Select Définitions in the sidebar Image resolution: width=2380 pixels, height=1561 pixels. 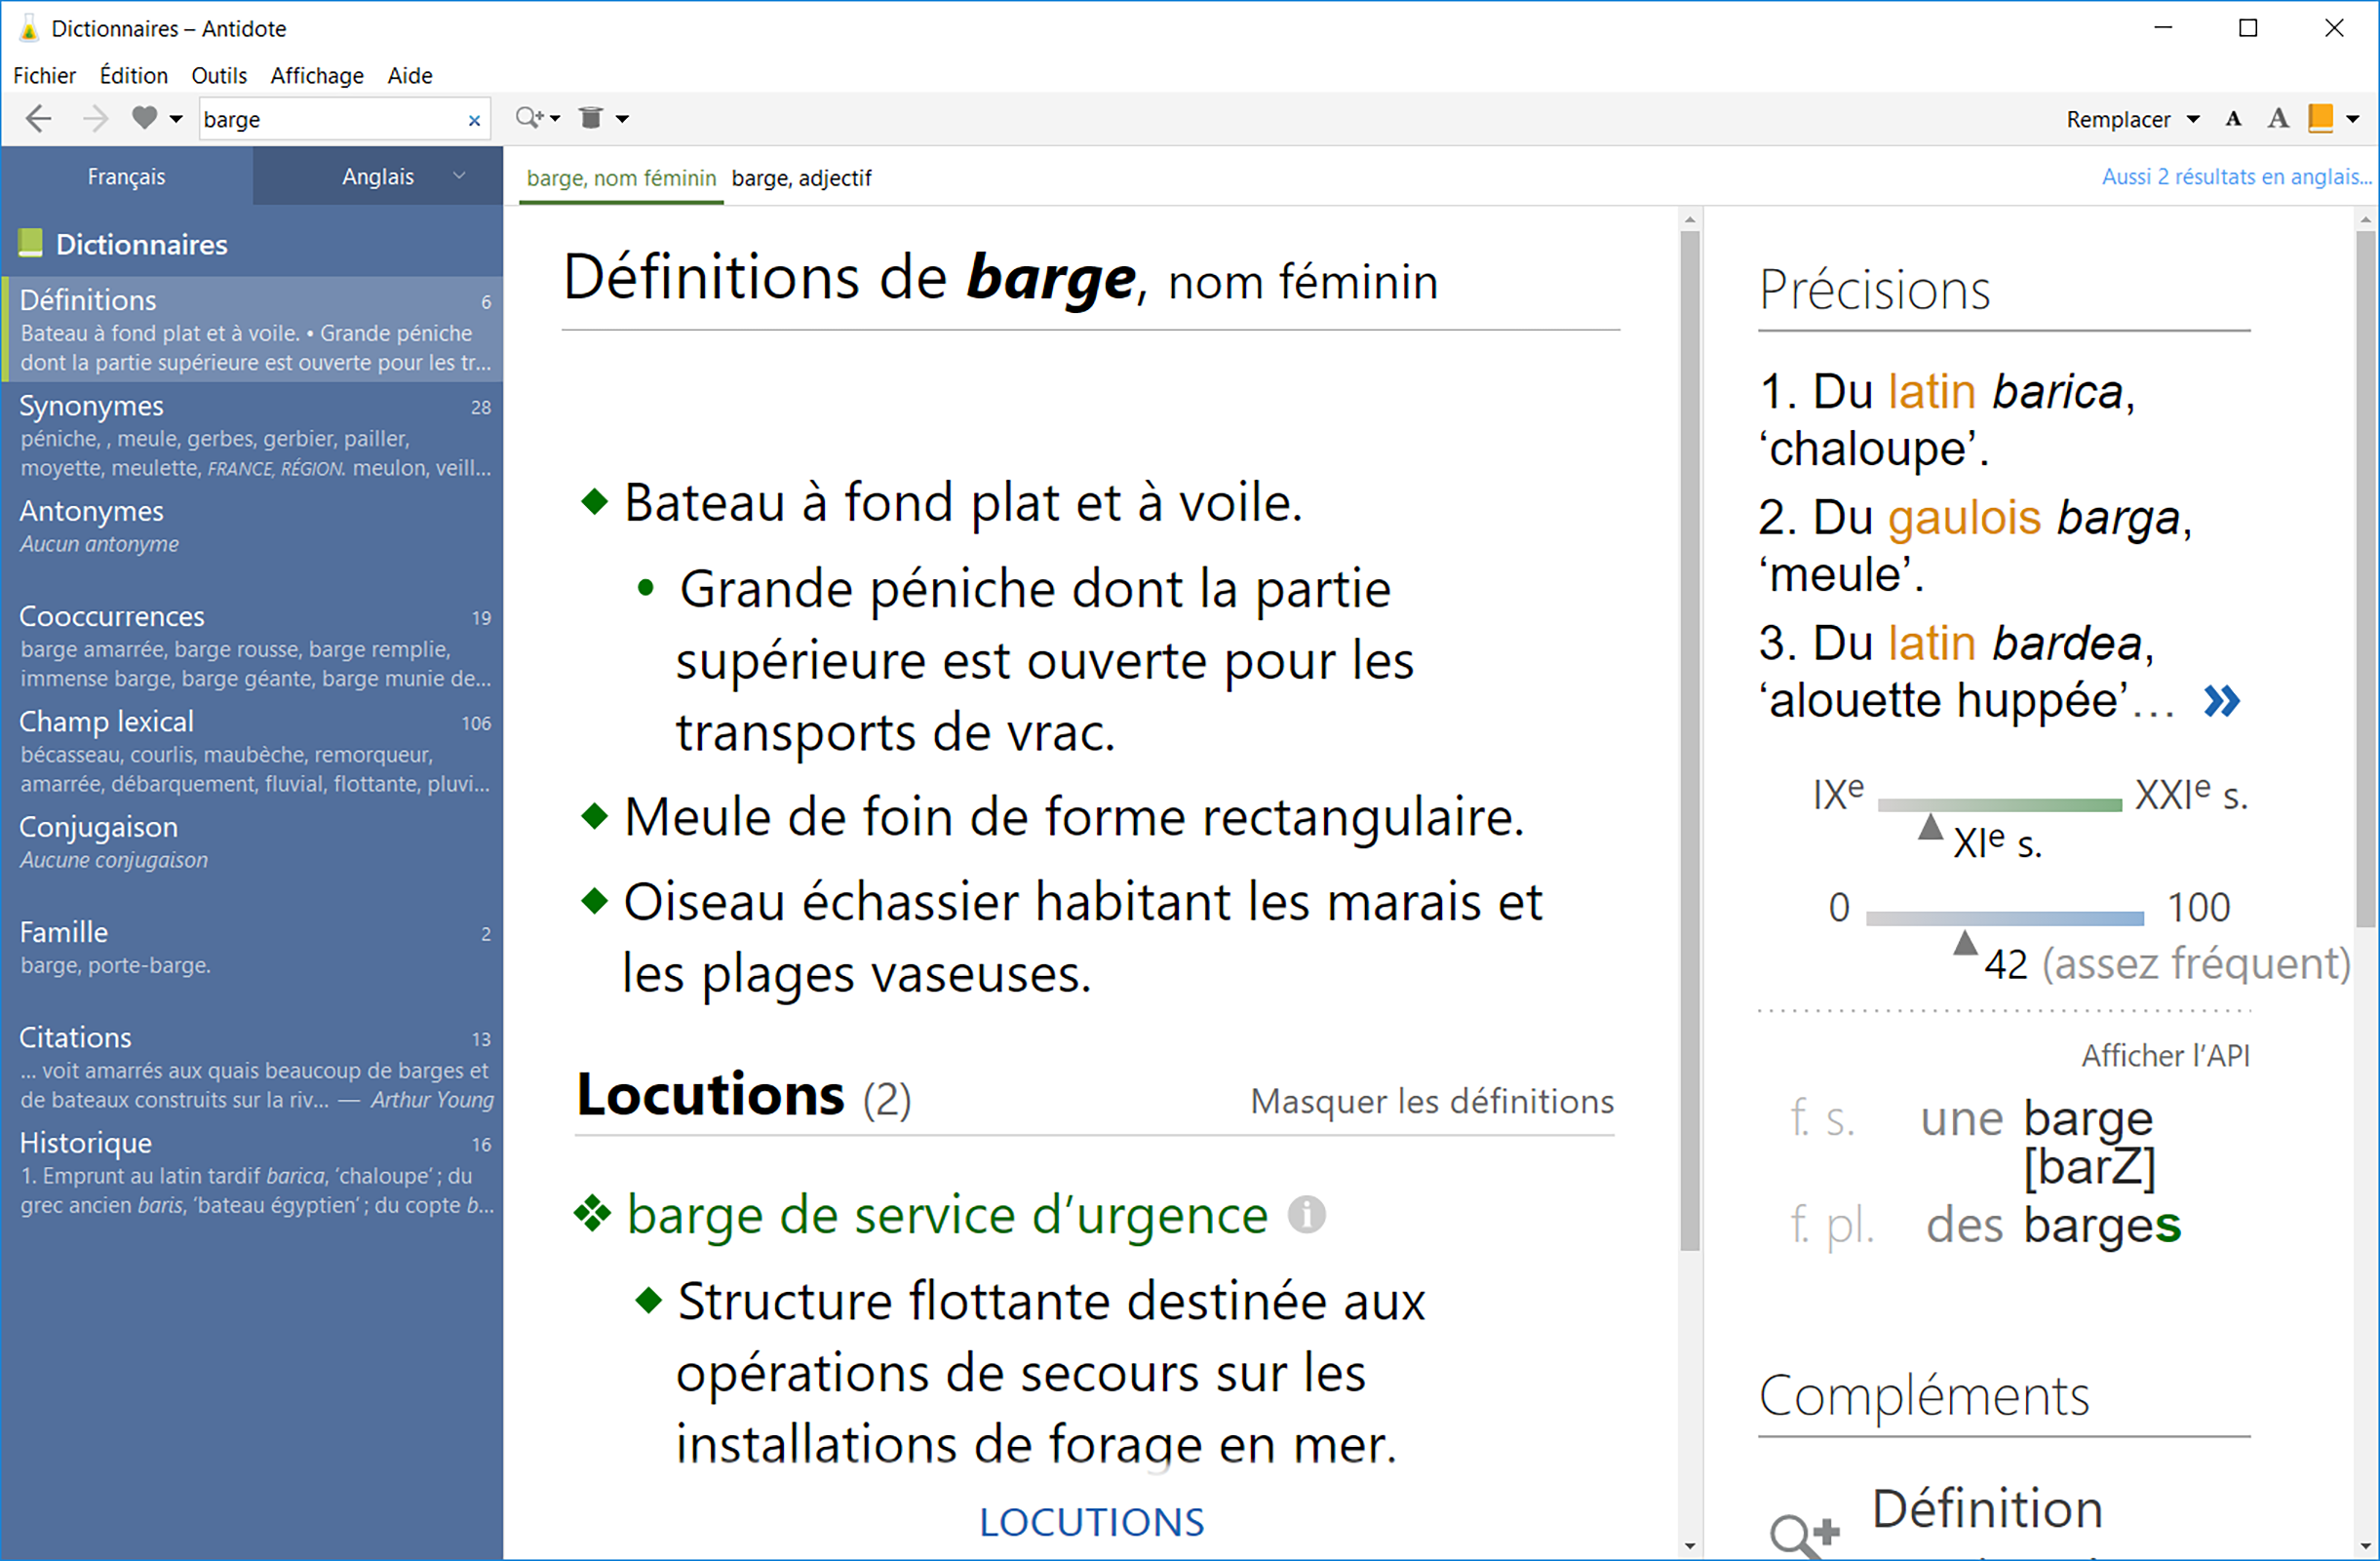tap(252, 329)
